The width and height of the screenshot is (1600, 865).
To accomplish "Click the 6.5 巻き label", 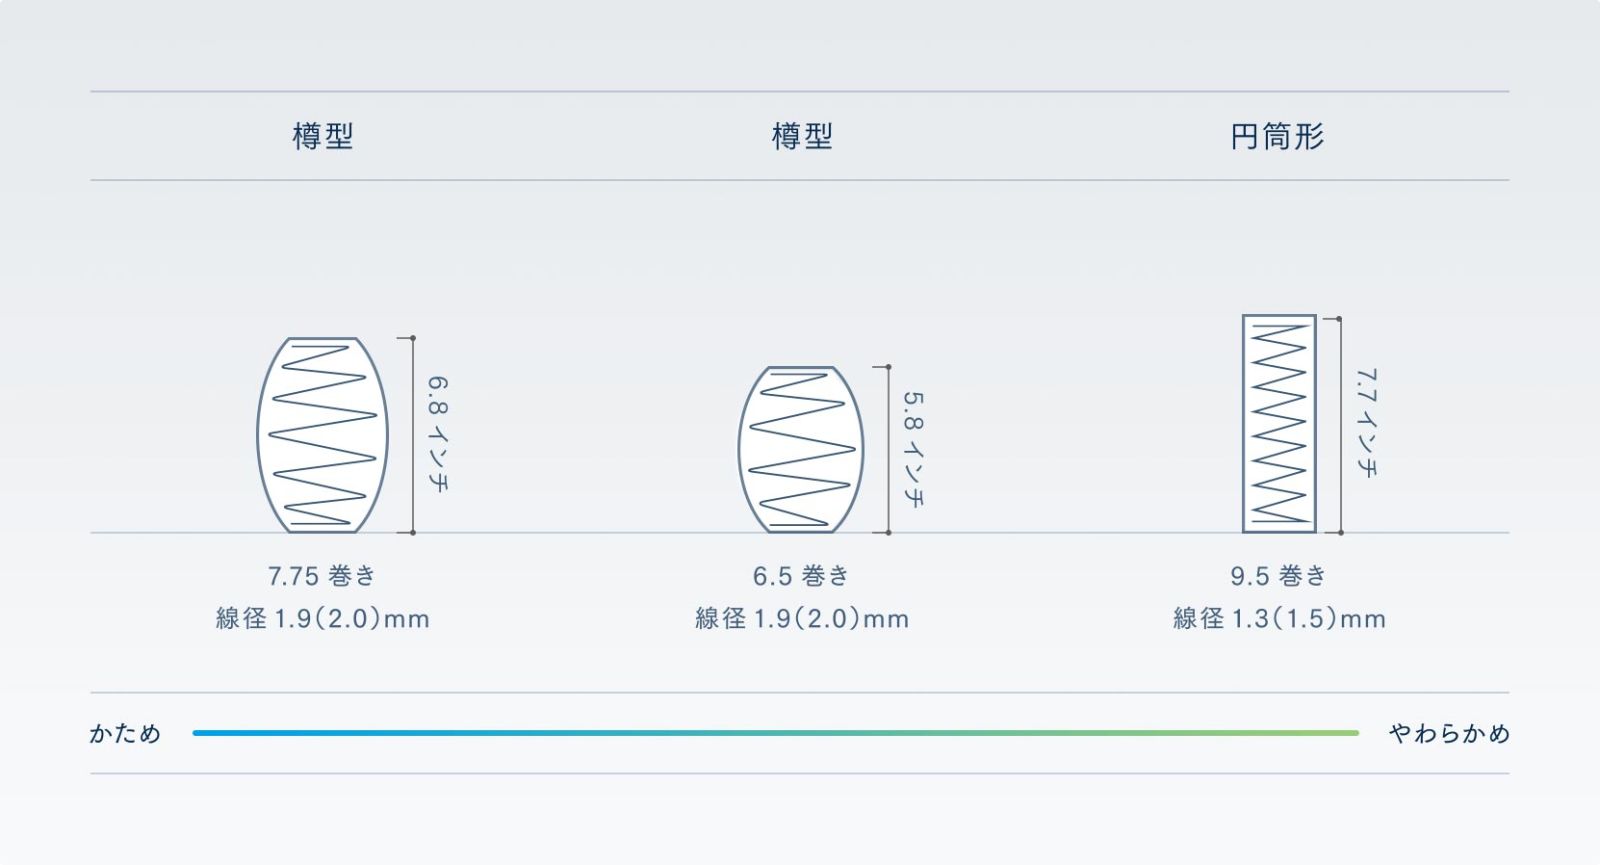I will 801,576.
